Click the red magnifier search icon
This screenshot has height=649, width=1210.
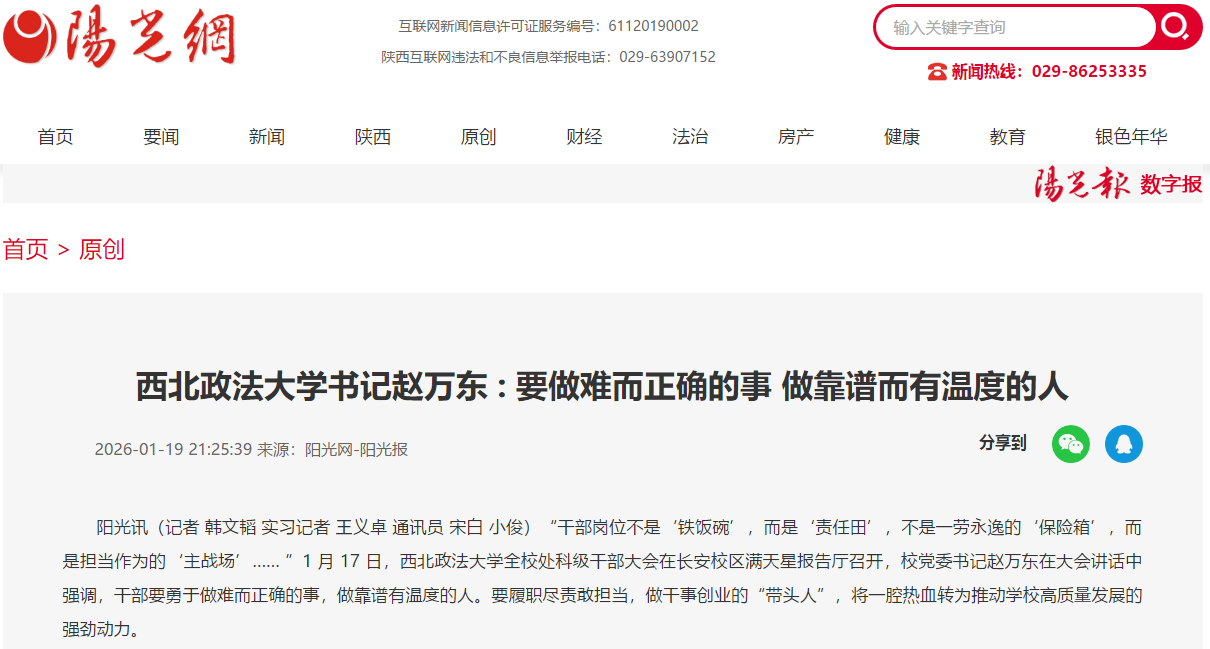coord(1177,27)
